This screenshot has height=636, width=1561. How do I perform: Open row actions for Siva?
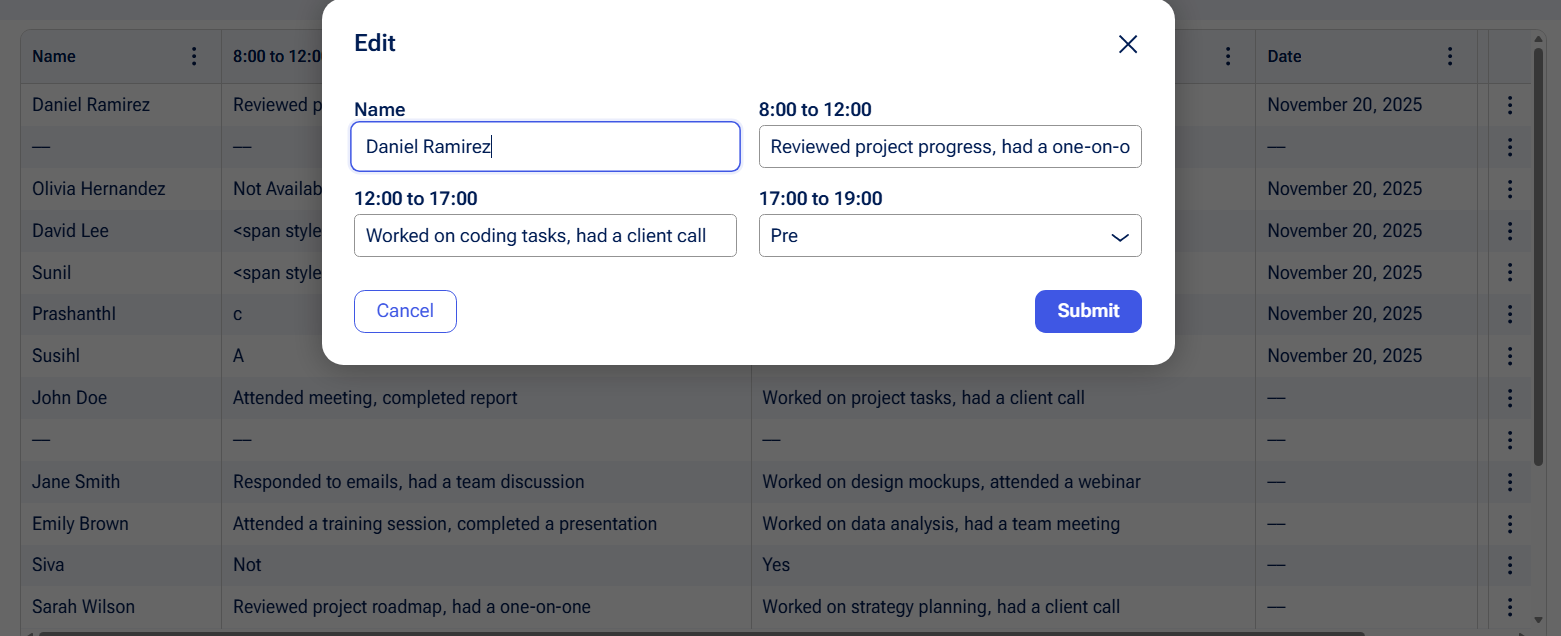click(1510, 565)
